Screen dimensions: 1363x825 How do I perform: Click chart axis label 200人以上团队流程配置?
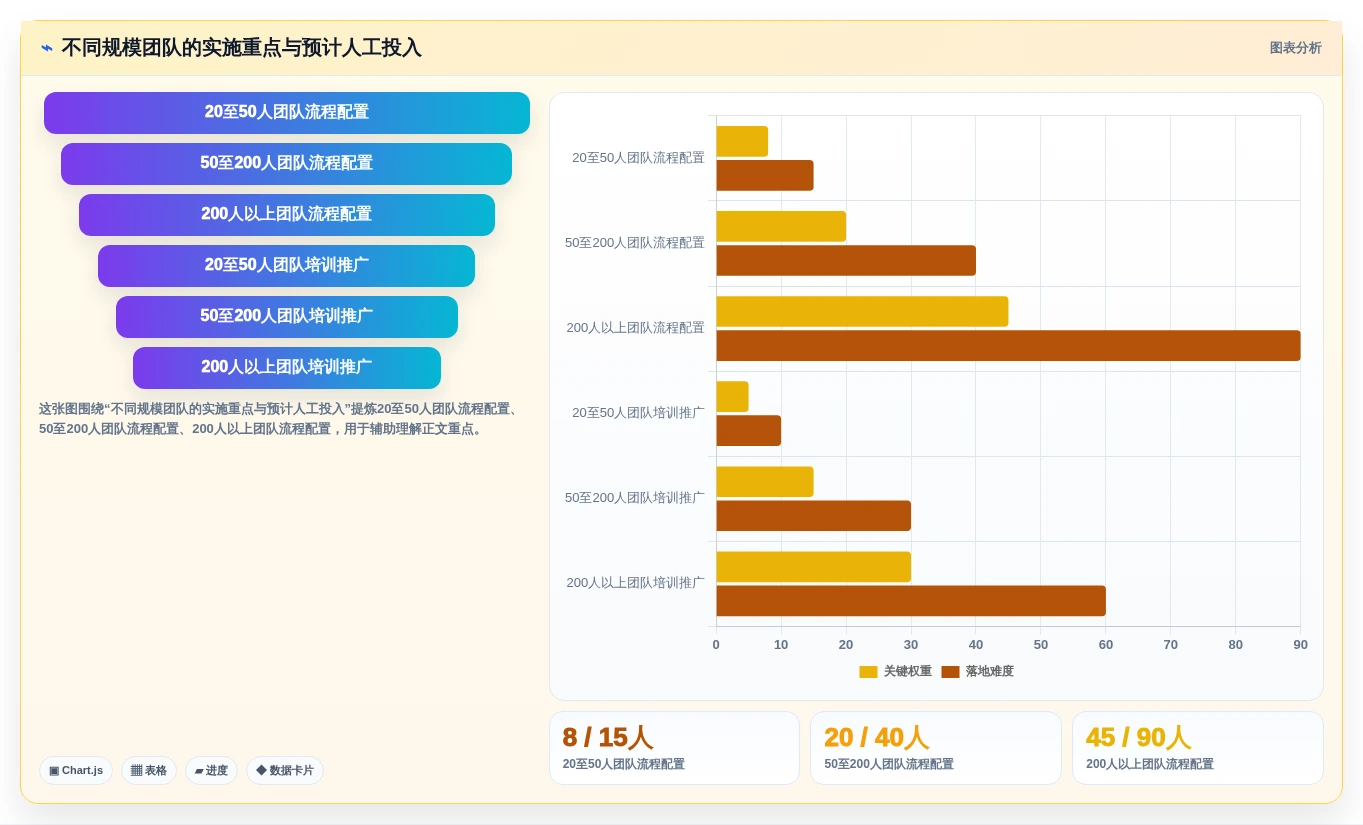point(635,328)
